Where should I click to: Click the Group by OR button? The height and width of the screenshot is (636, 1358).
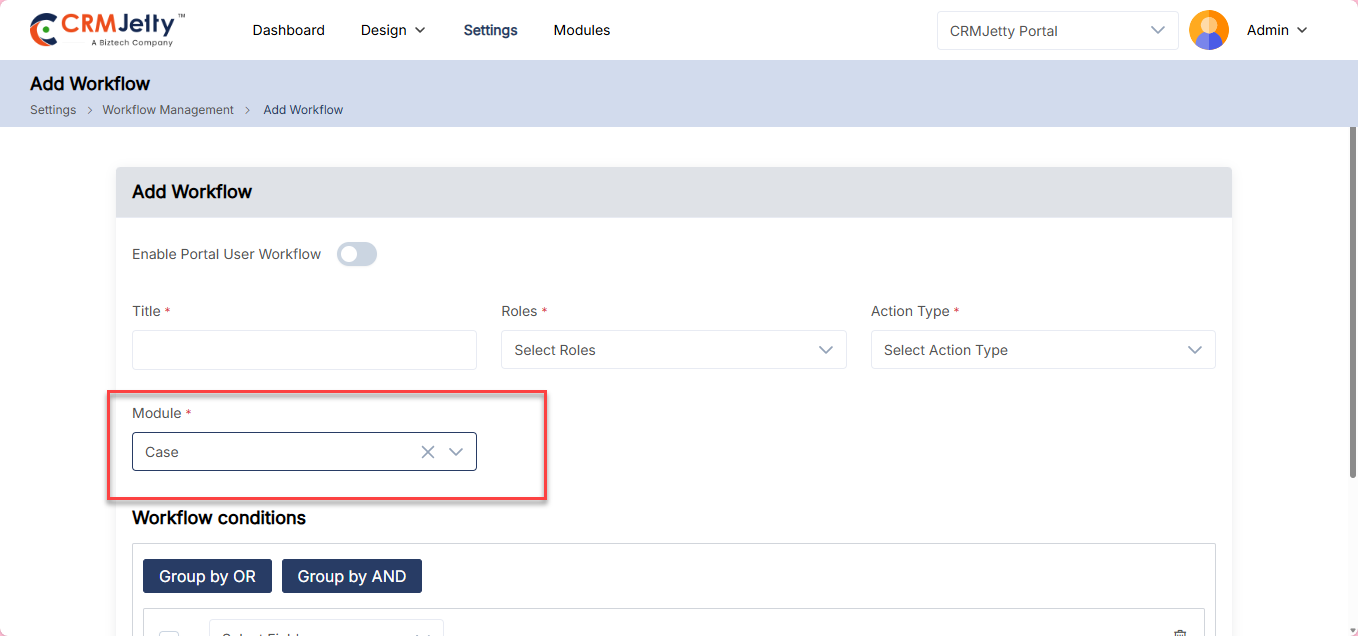tap(207, 576)
